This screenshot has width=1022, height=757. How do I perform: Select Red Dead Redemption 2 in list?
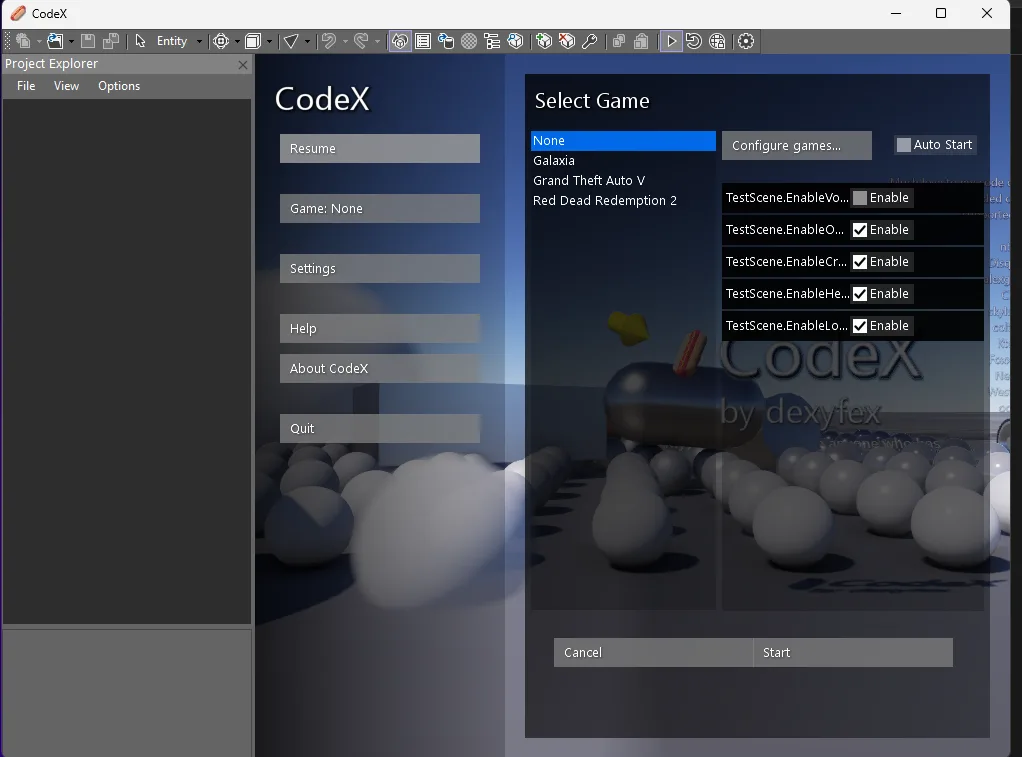pyautogui.click(x=623, y=201)
